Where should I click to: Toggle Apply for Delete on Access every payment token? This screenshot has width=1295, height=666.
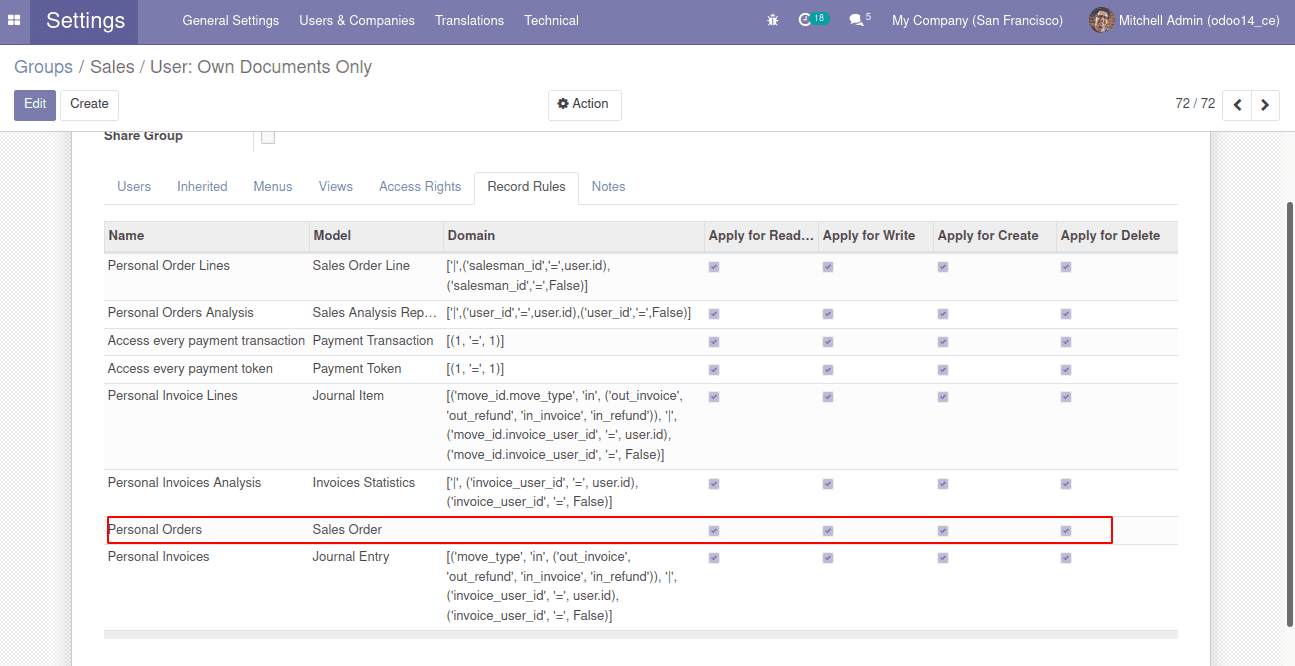click(x=1066, y=370)
